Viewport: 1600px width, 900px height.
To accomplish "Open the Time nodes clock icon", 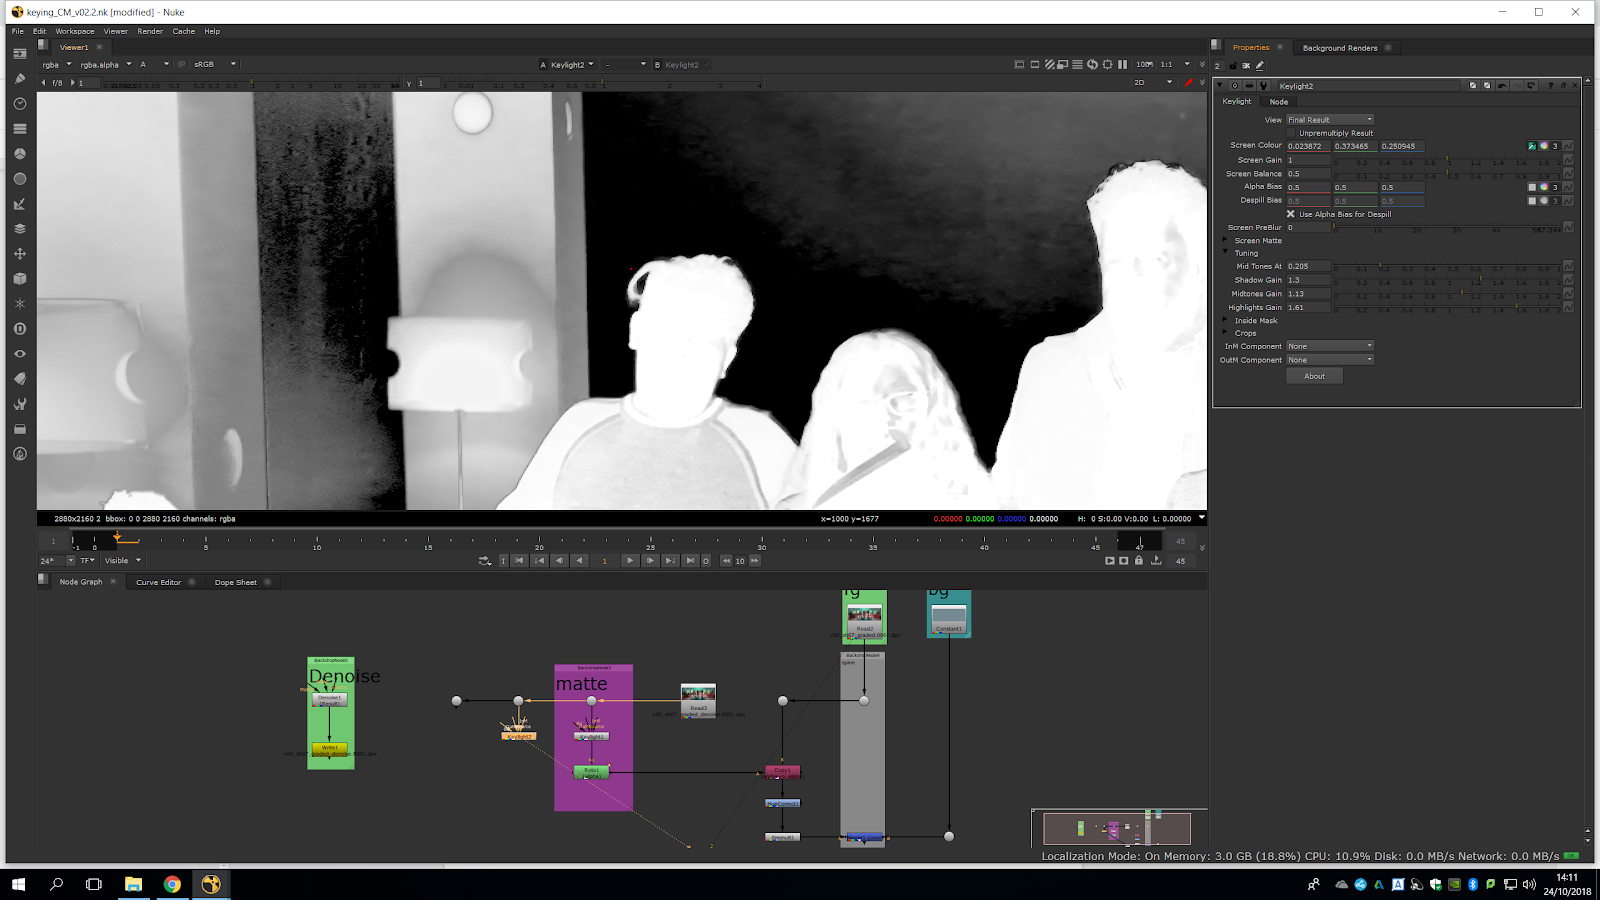I will click(x=19, y=104).
